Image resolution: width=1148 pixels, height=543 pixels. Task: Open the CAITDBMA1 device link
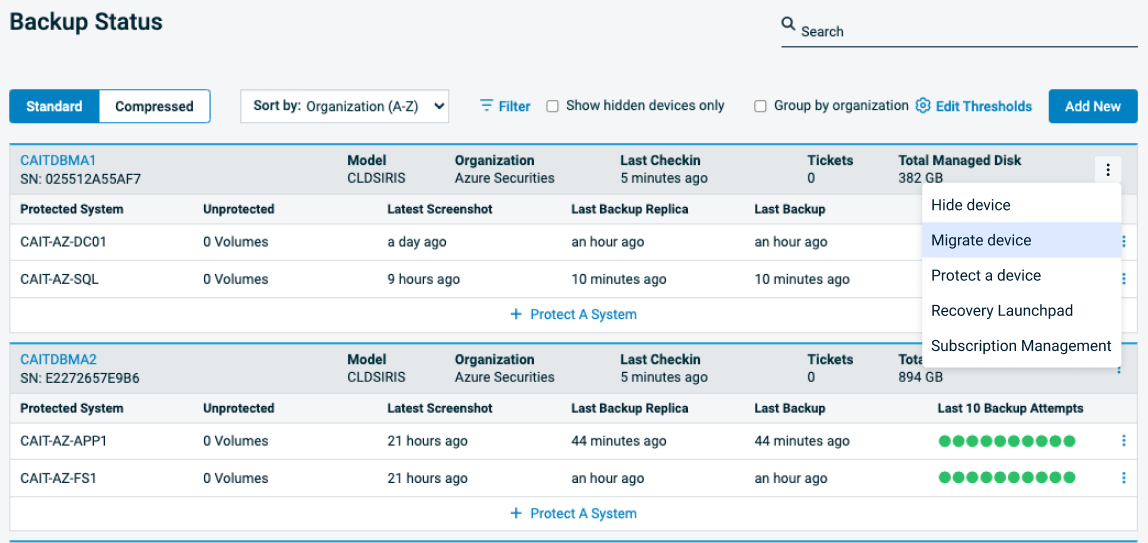pos(59,160)
